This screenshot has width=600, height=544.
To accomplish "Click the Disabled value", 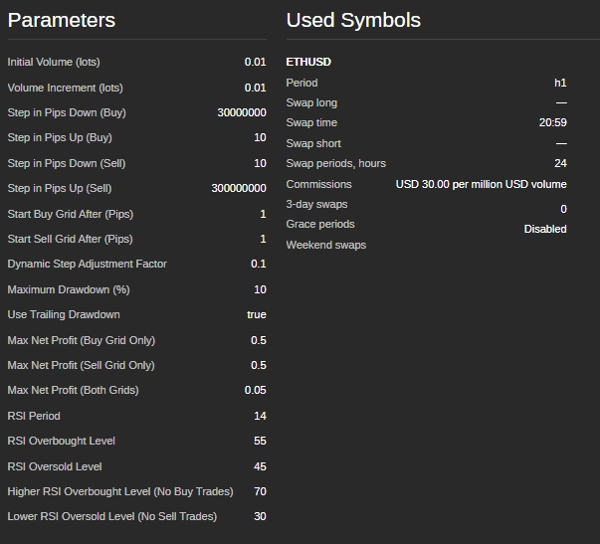I will pos(545,229).
